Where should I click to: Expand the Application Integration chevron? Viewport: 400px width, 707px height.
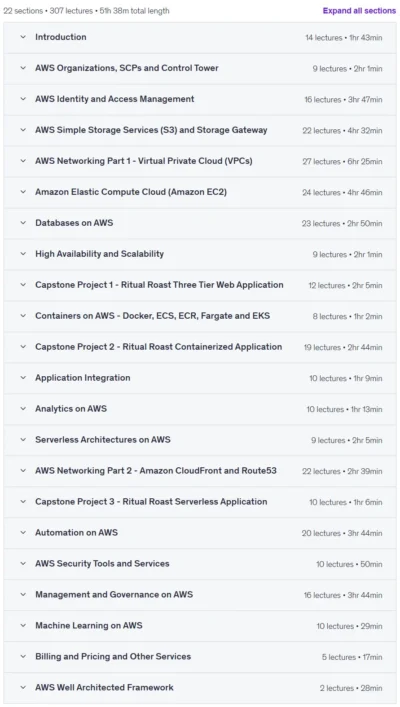click(x=23, y=378)
